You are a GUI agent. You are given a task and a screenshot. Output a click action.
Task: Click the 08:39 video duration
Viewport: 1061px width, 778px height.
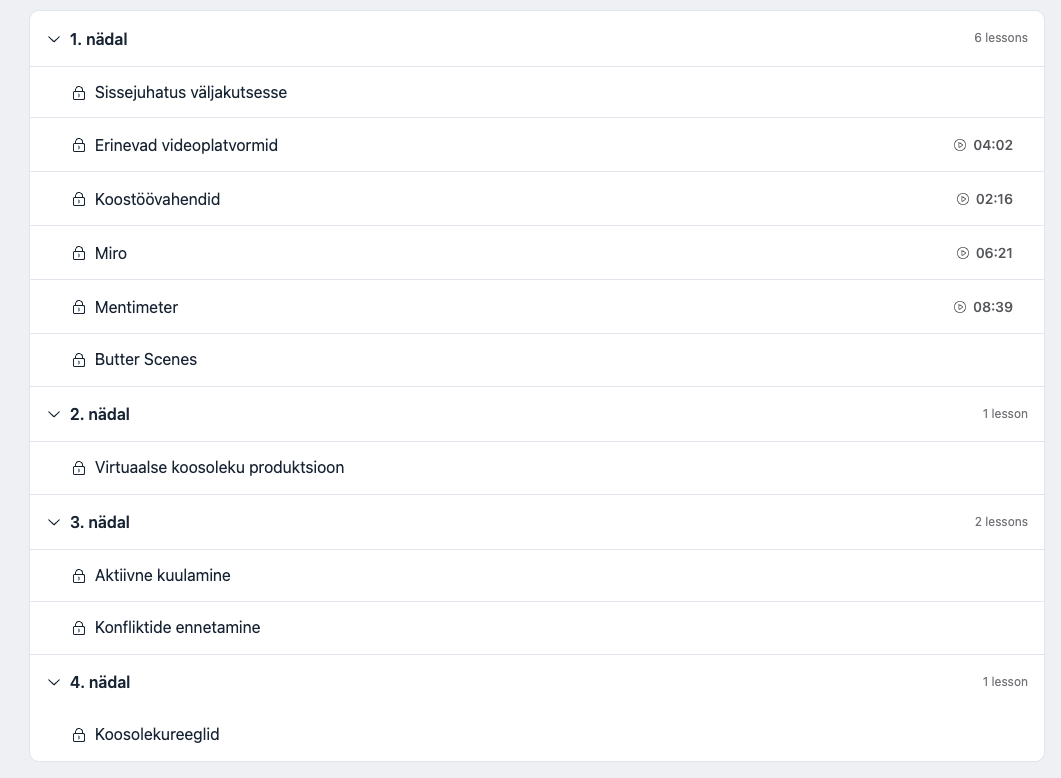click(x=993, y=307)
